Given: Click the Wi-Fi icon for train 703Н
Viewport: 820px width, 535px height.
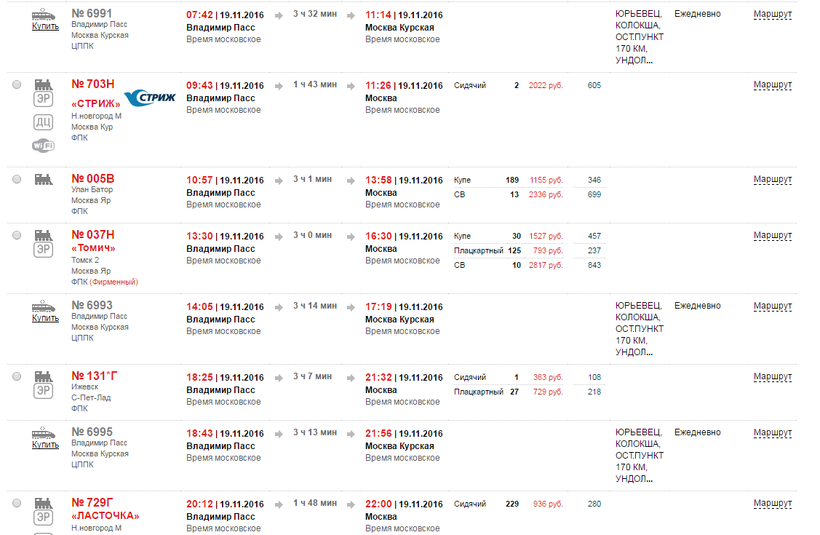Looking at the screenshot, I should 44,146.
